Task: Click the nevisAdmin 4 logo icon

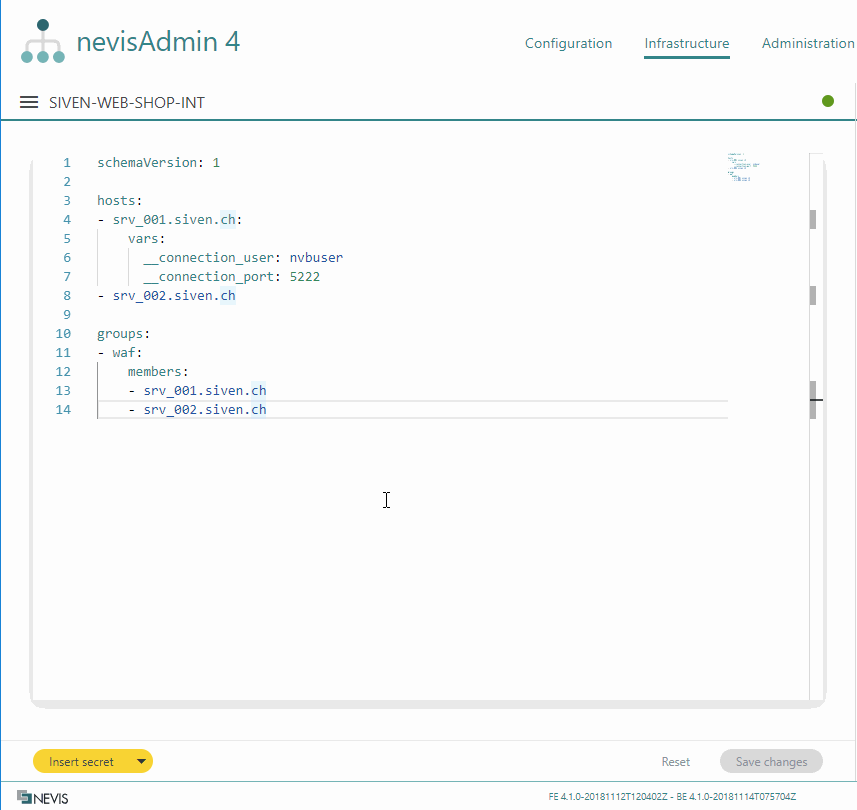Action: pos(43,41)
